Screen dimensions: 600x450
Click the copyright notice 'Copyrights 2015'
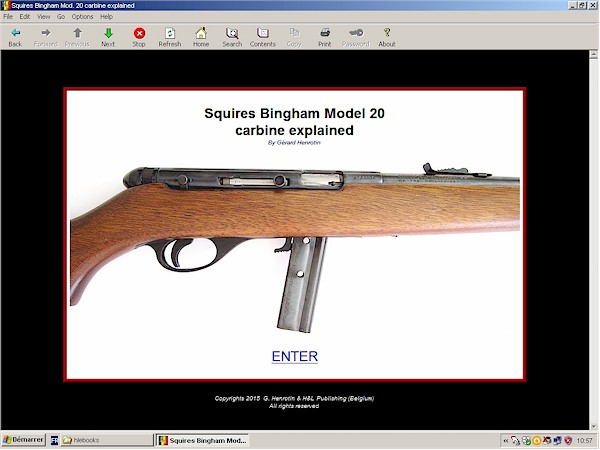(237, 398)
